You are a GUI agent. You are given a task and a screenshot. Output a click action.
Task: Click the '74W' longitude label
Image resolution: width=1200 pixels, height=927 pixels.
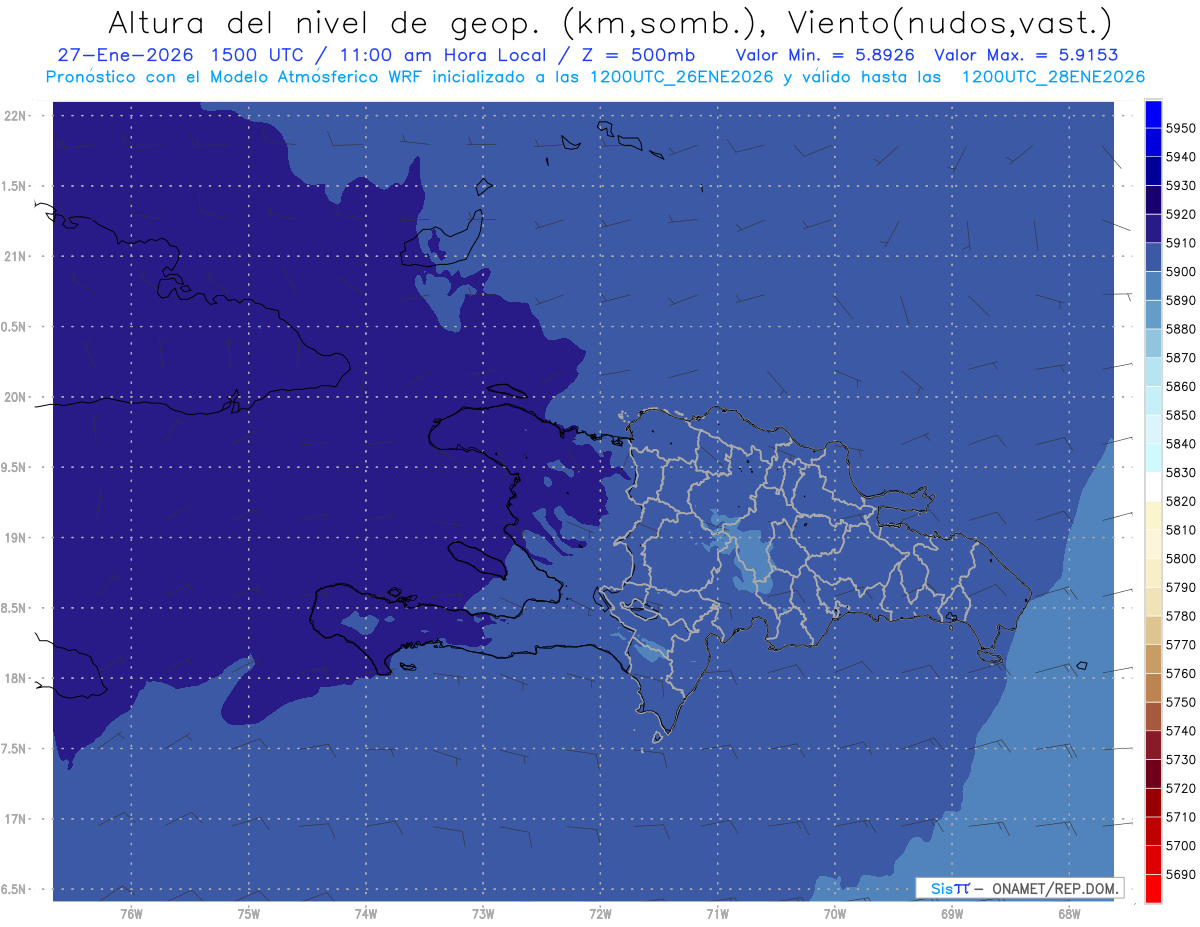click(x=366, y=913)
